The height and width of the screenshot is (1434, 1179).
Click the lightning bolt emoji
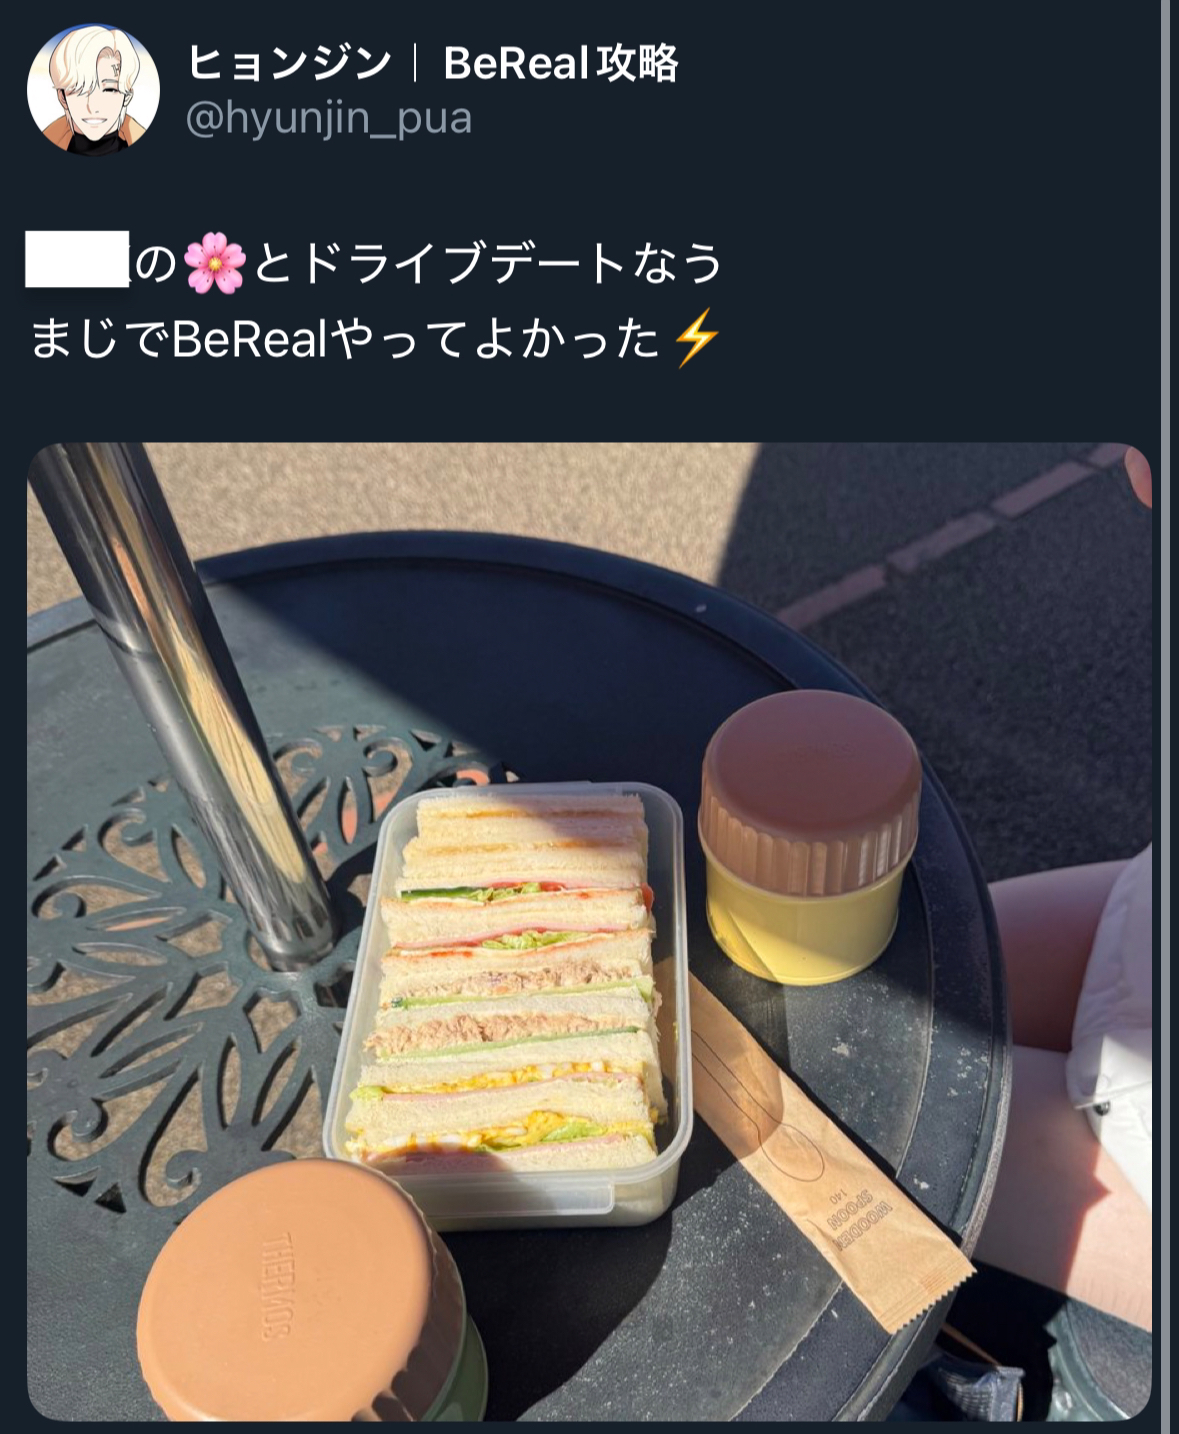pyautogui.click(x=696, y=339)
